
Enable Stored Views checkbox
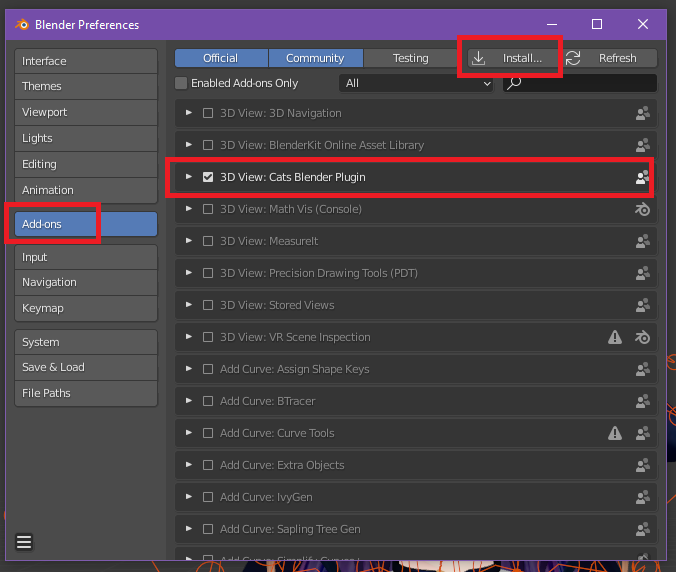[208, 305]
